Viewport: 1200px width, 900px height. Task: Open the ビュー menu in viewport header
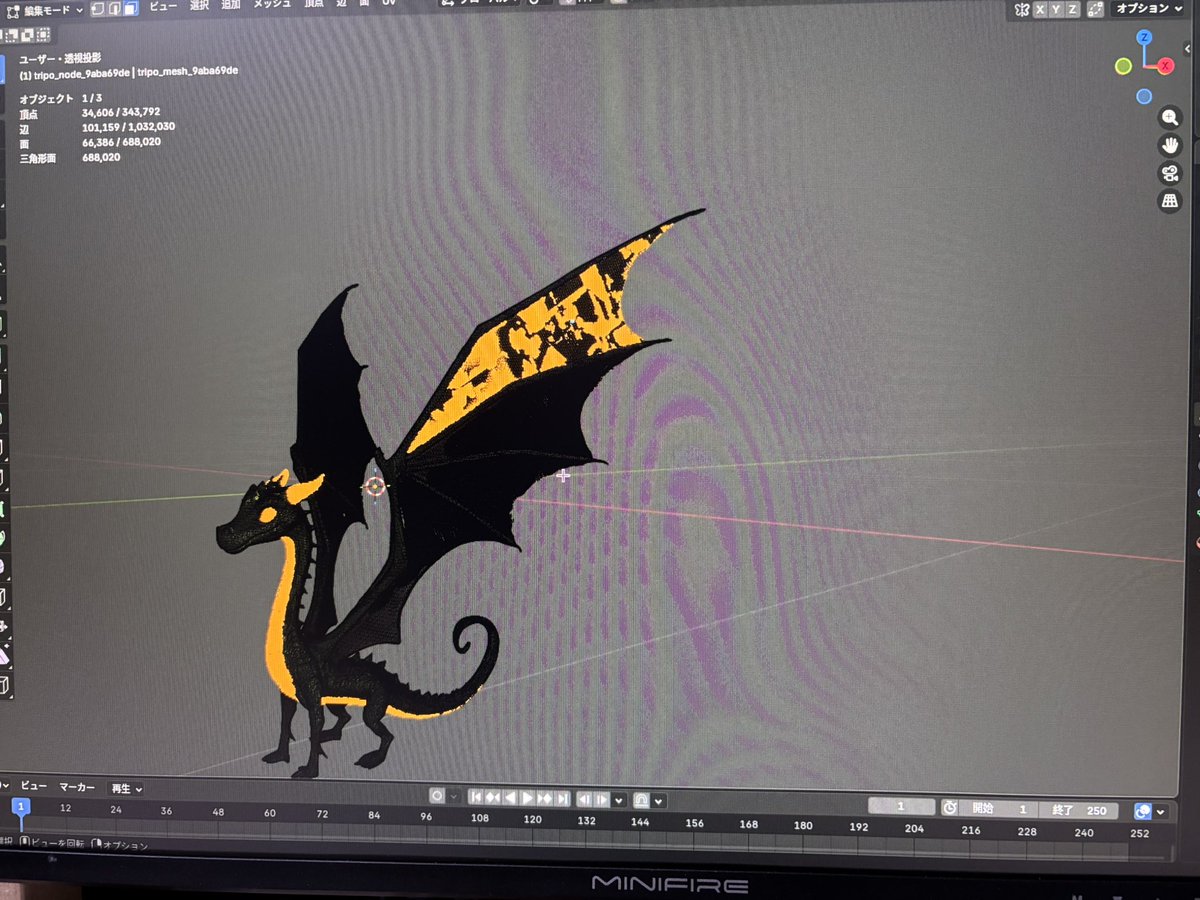click(x=163, y=5)
